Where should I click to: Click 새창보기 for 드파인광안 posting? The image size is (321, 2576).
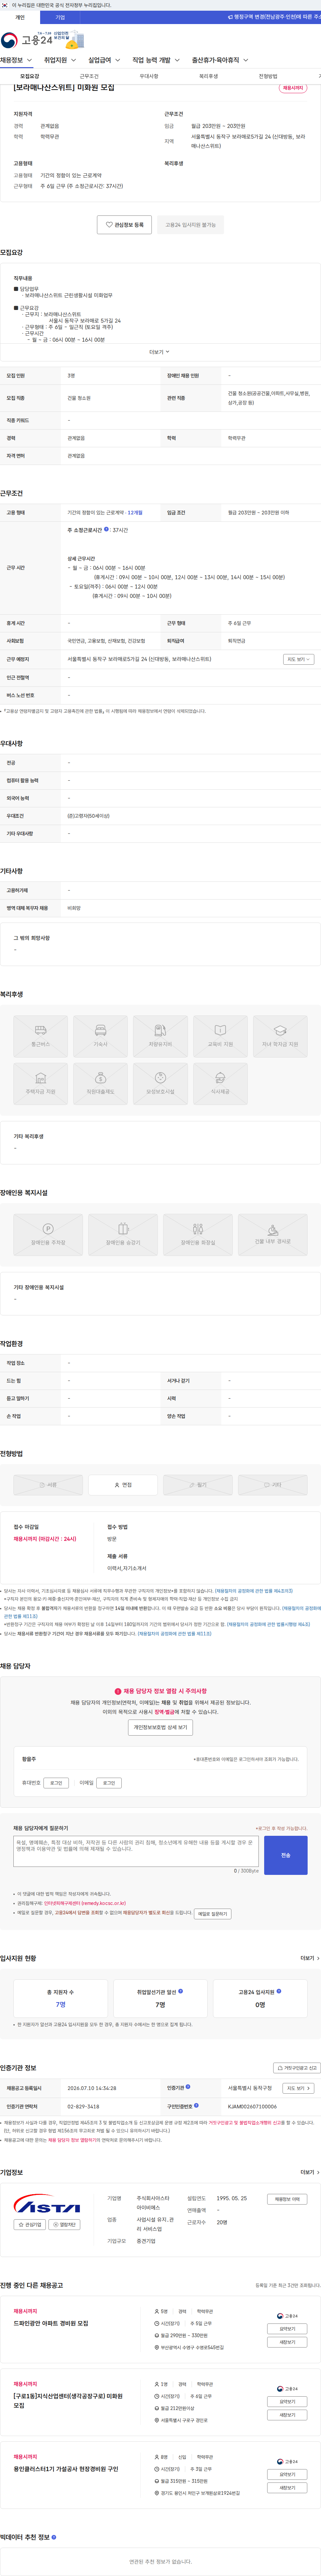287,2342
